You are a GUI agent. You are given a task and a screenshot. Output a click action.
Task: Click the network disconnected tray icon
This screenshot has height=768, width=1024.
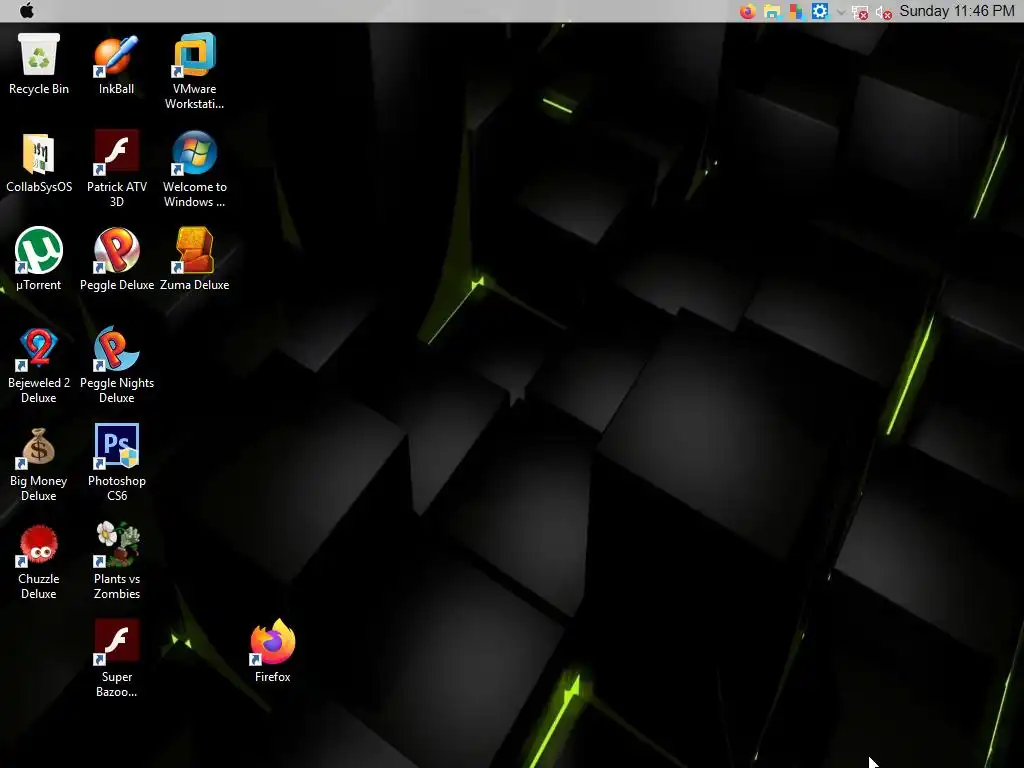(860, 12)
